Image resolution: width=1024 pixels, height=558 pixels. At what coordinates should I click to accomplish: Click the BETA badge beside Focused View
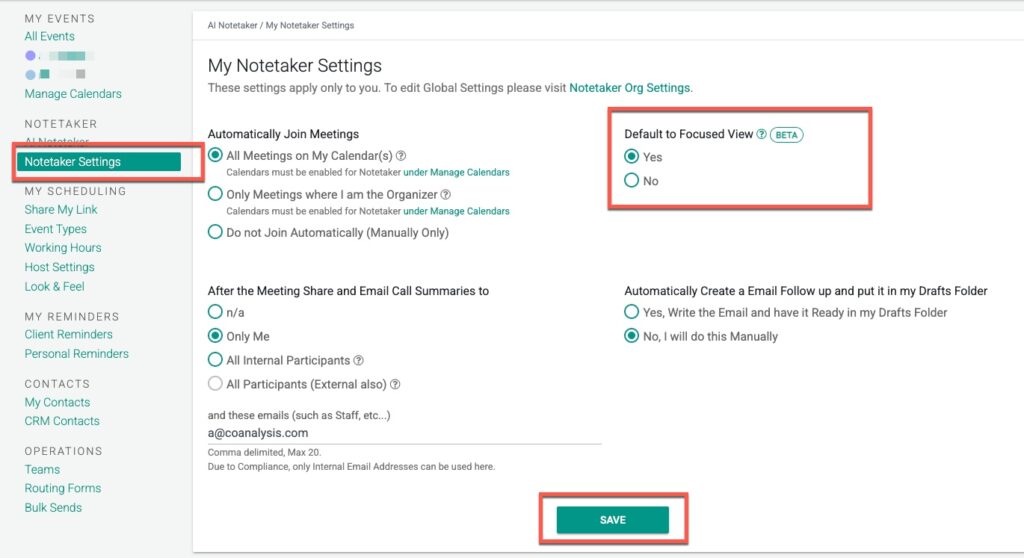(x=787, y=134)
